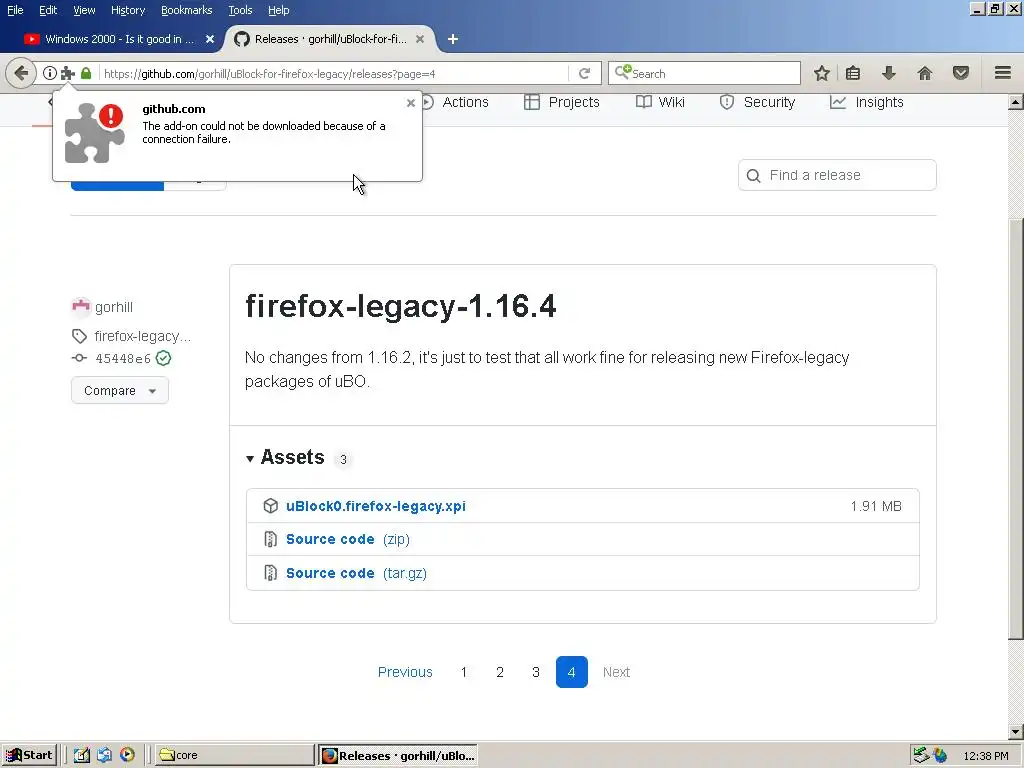Click the scrollbar up arrow
Screen dimensions: 1024x768
point(1016,102)
